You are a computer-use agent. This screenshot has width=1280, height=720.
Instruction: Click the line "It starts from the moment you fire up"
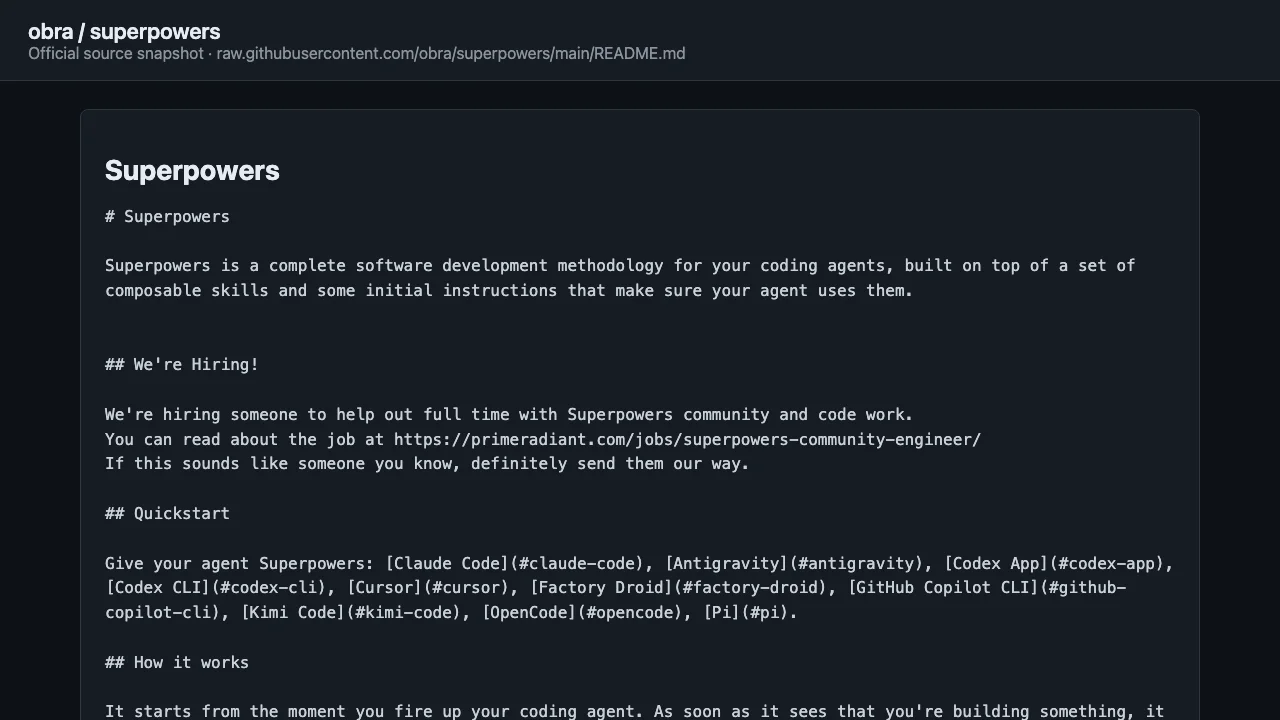[x=635, y=712]
